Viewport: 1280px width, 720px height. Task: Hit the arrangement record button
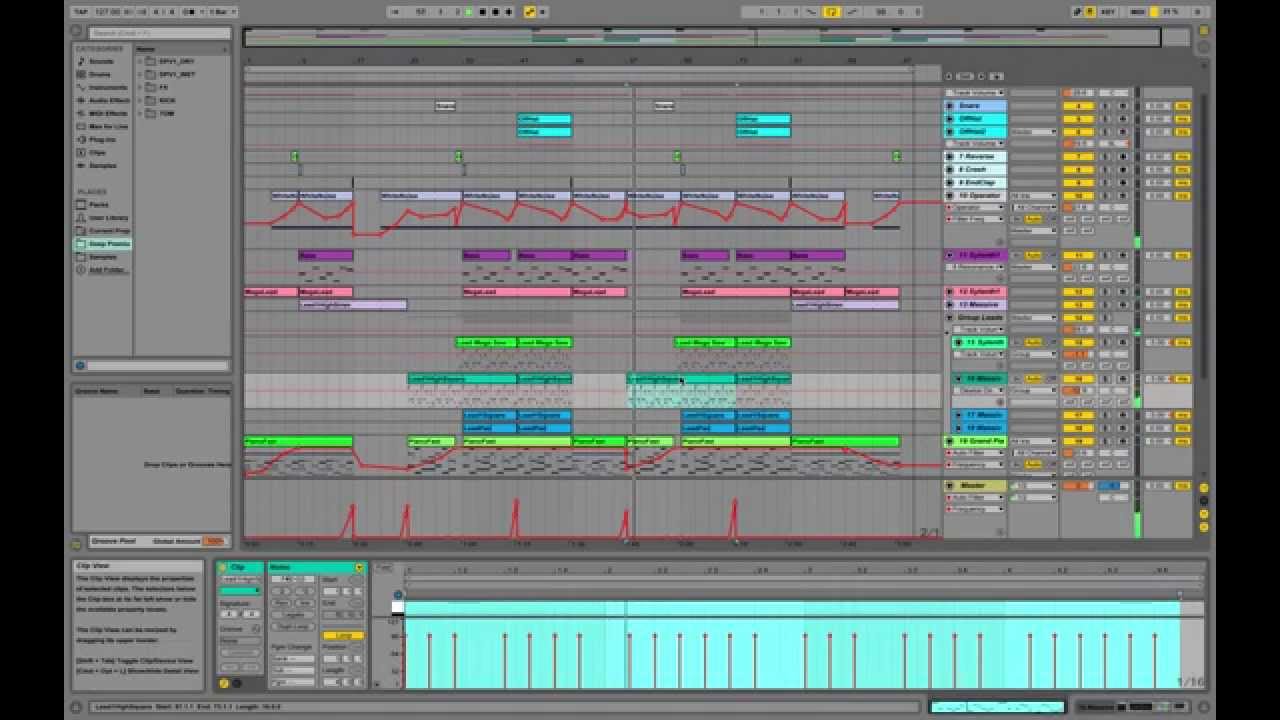496,12
